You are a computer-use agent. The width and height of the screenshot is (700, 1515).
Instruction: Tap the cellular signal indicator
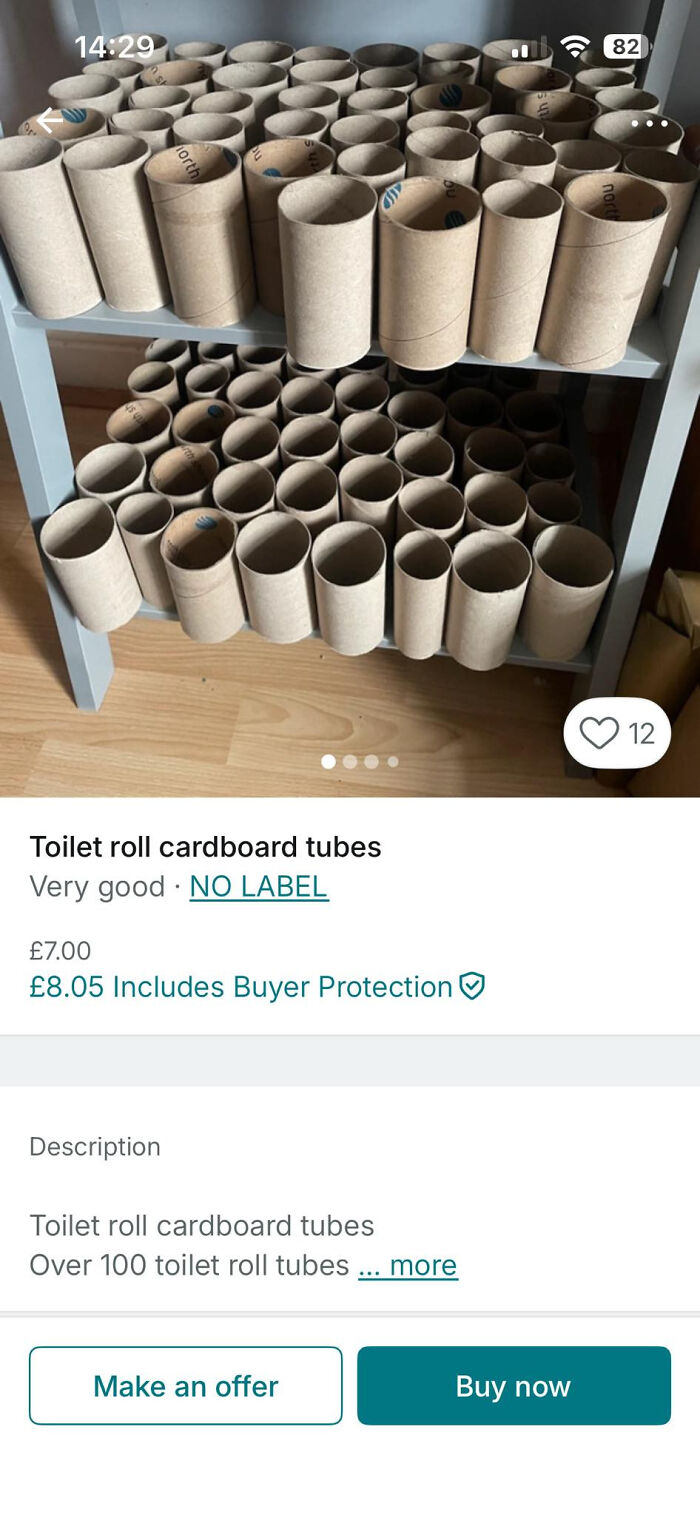[x=530, y=46]
